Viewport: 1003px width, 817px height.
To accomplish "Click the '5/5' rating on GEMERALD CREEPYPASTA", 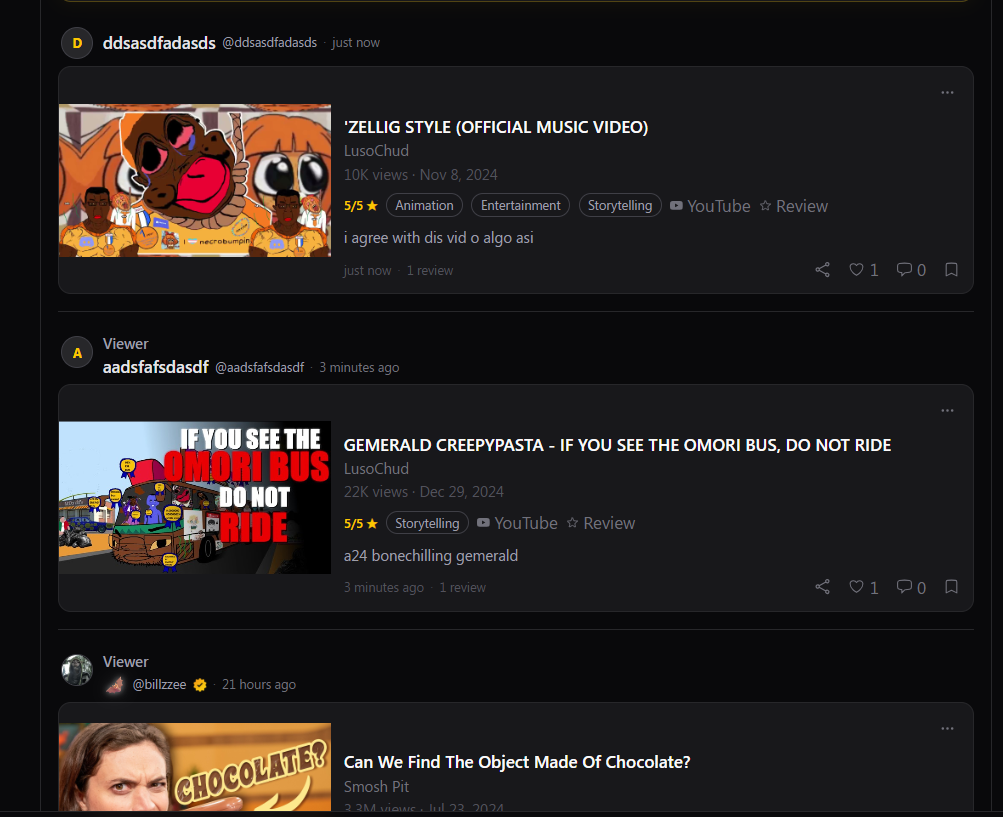I will [361, 524].
